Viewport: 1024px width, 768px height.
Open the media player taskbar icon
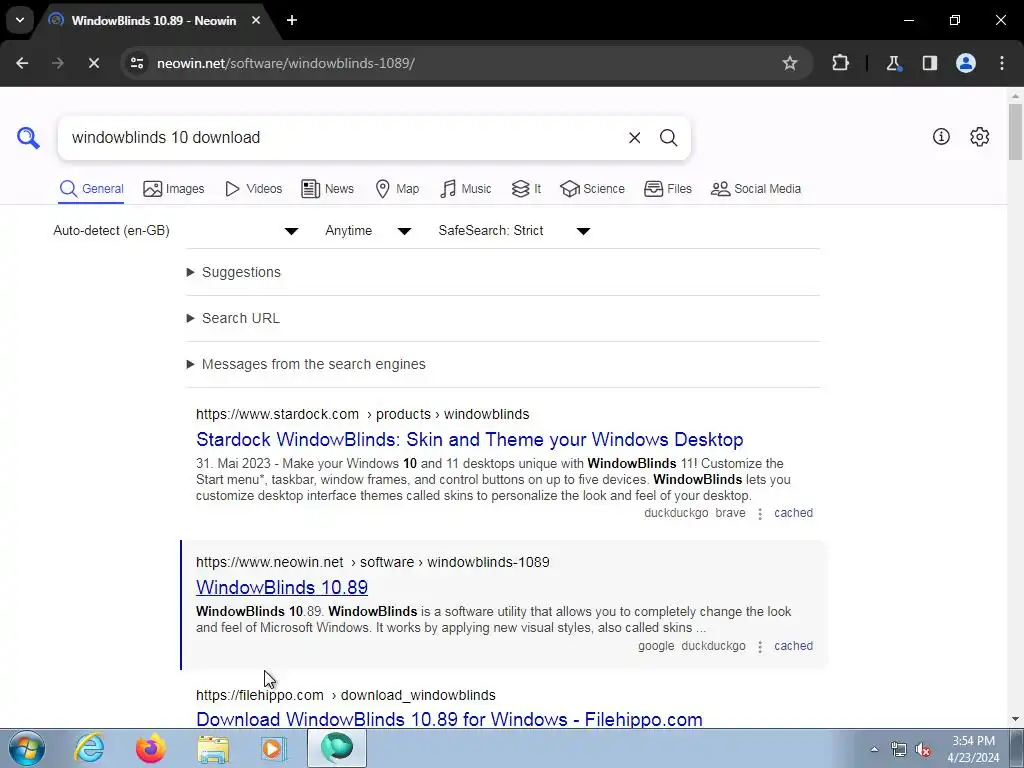coord(274,748)
